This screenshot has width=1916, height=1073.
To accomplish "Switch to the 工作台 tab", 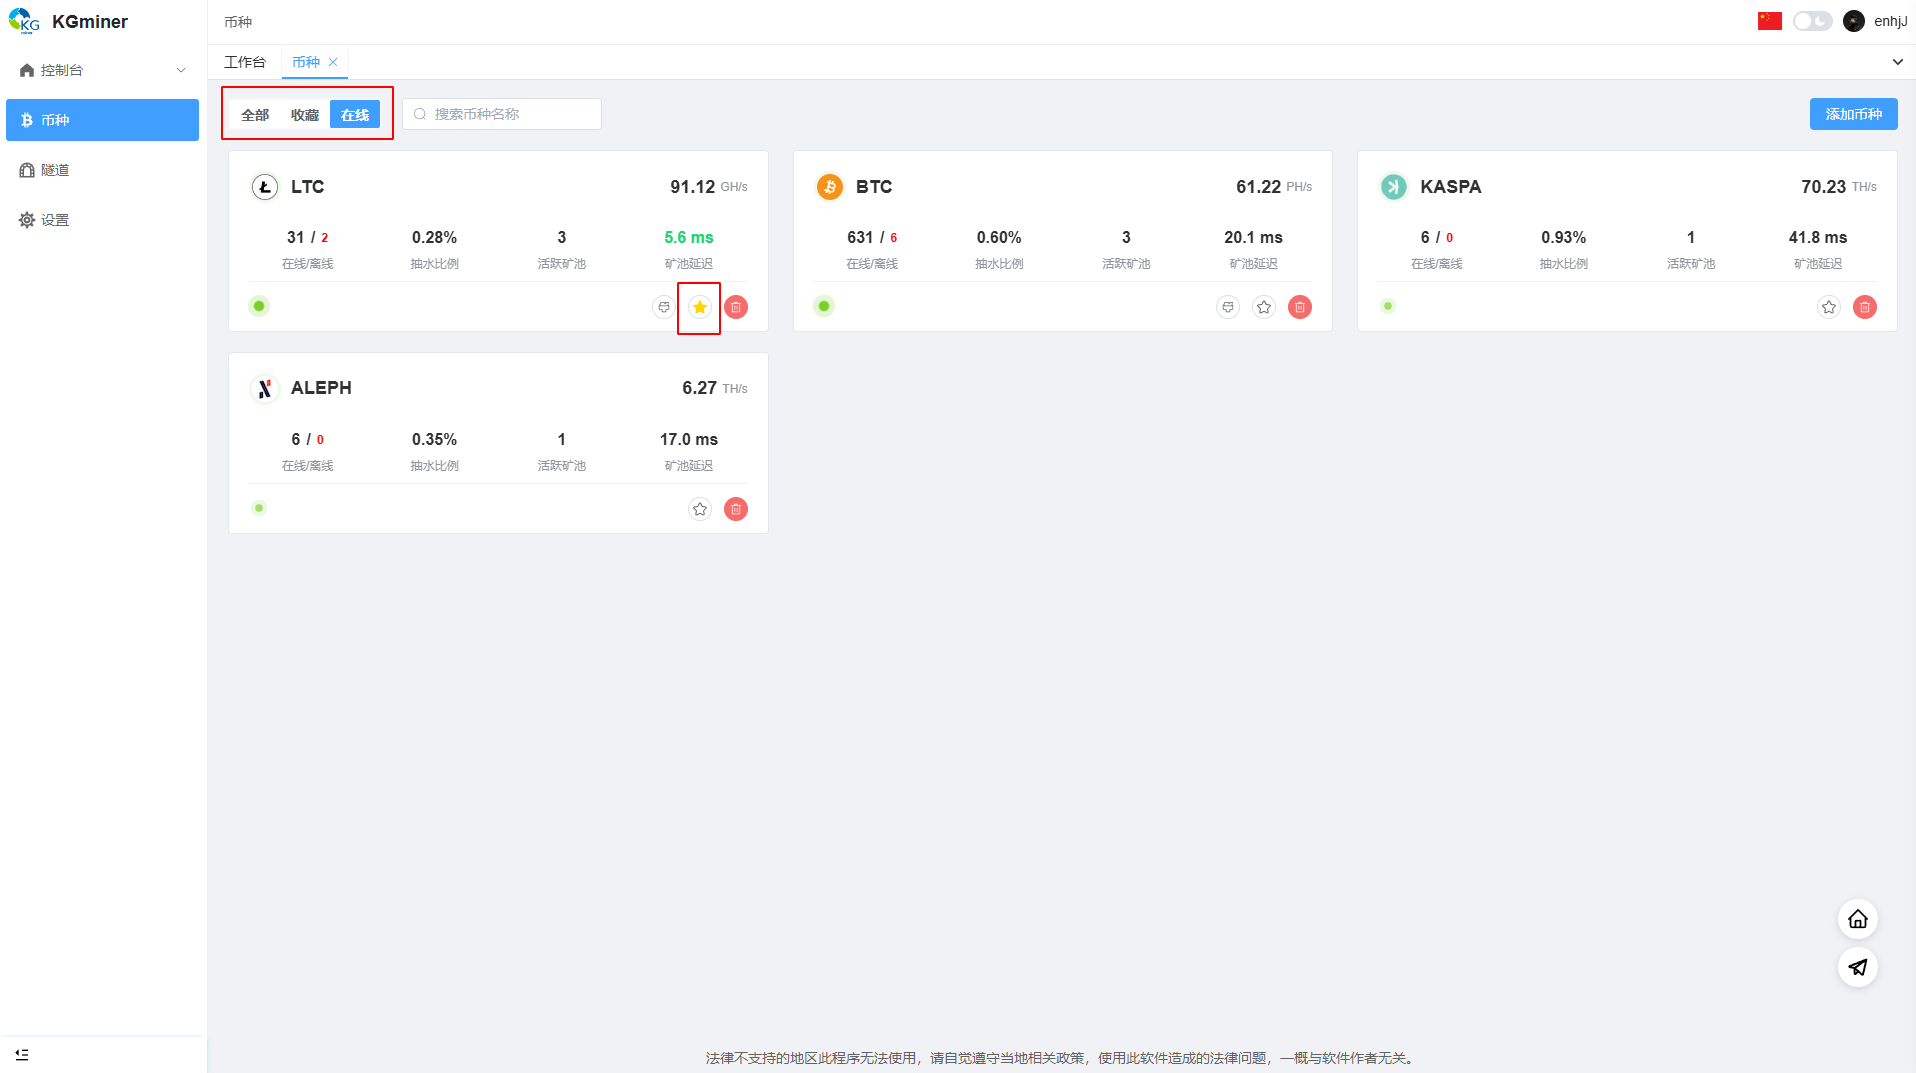I will (245, 62).
